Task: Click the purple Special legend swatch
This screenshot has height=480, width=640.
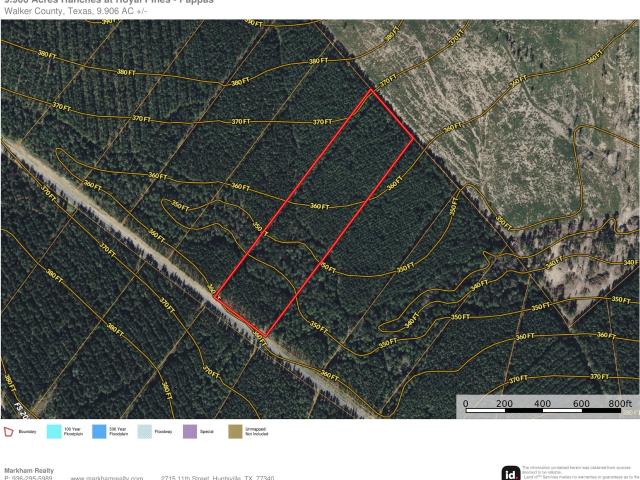Action: point(188,432)
